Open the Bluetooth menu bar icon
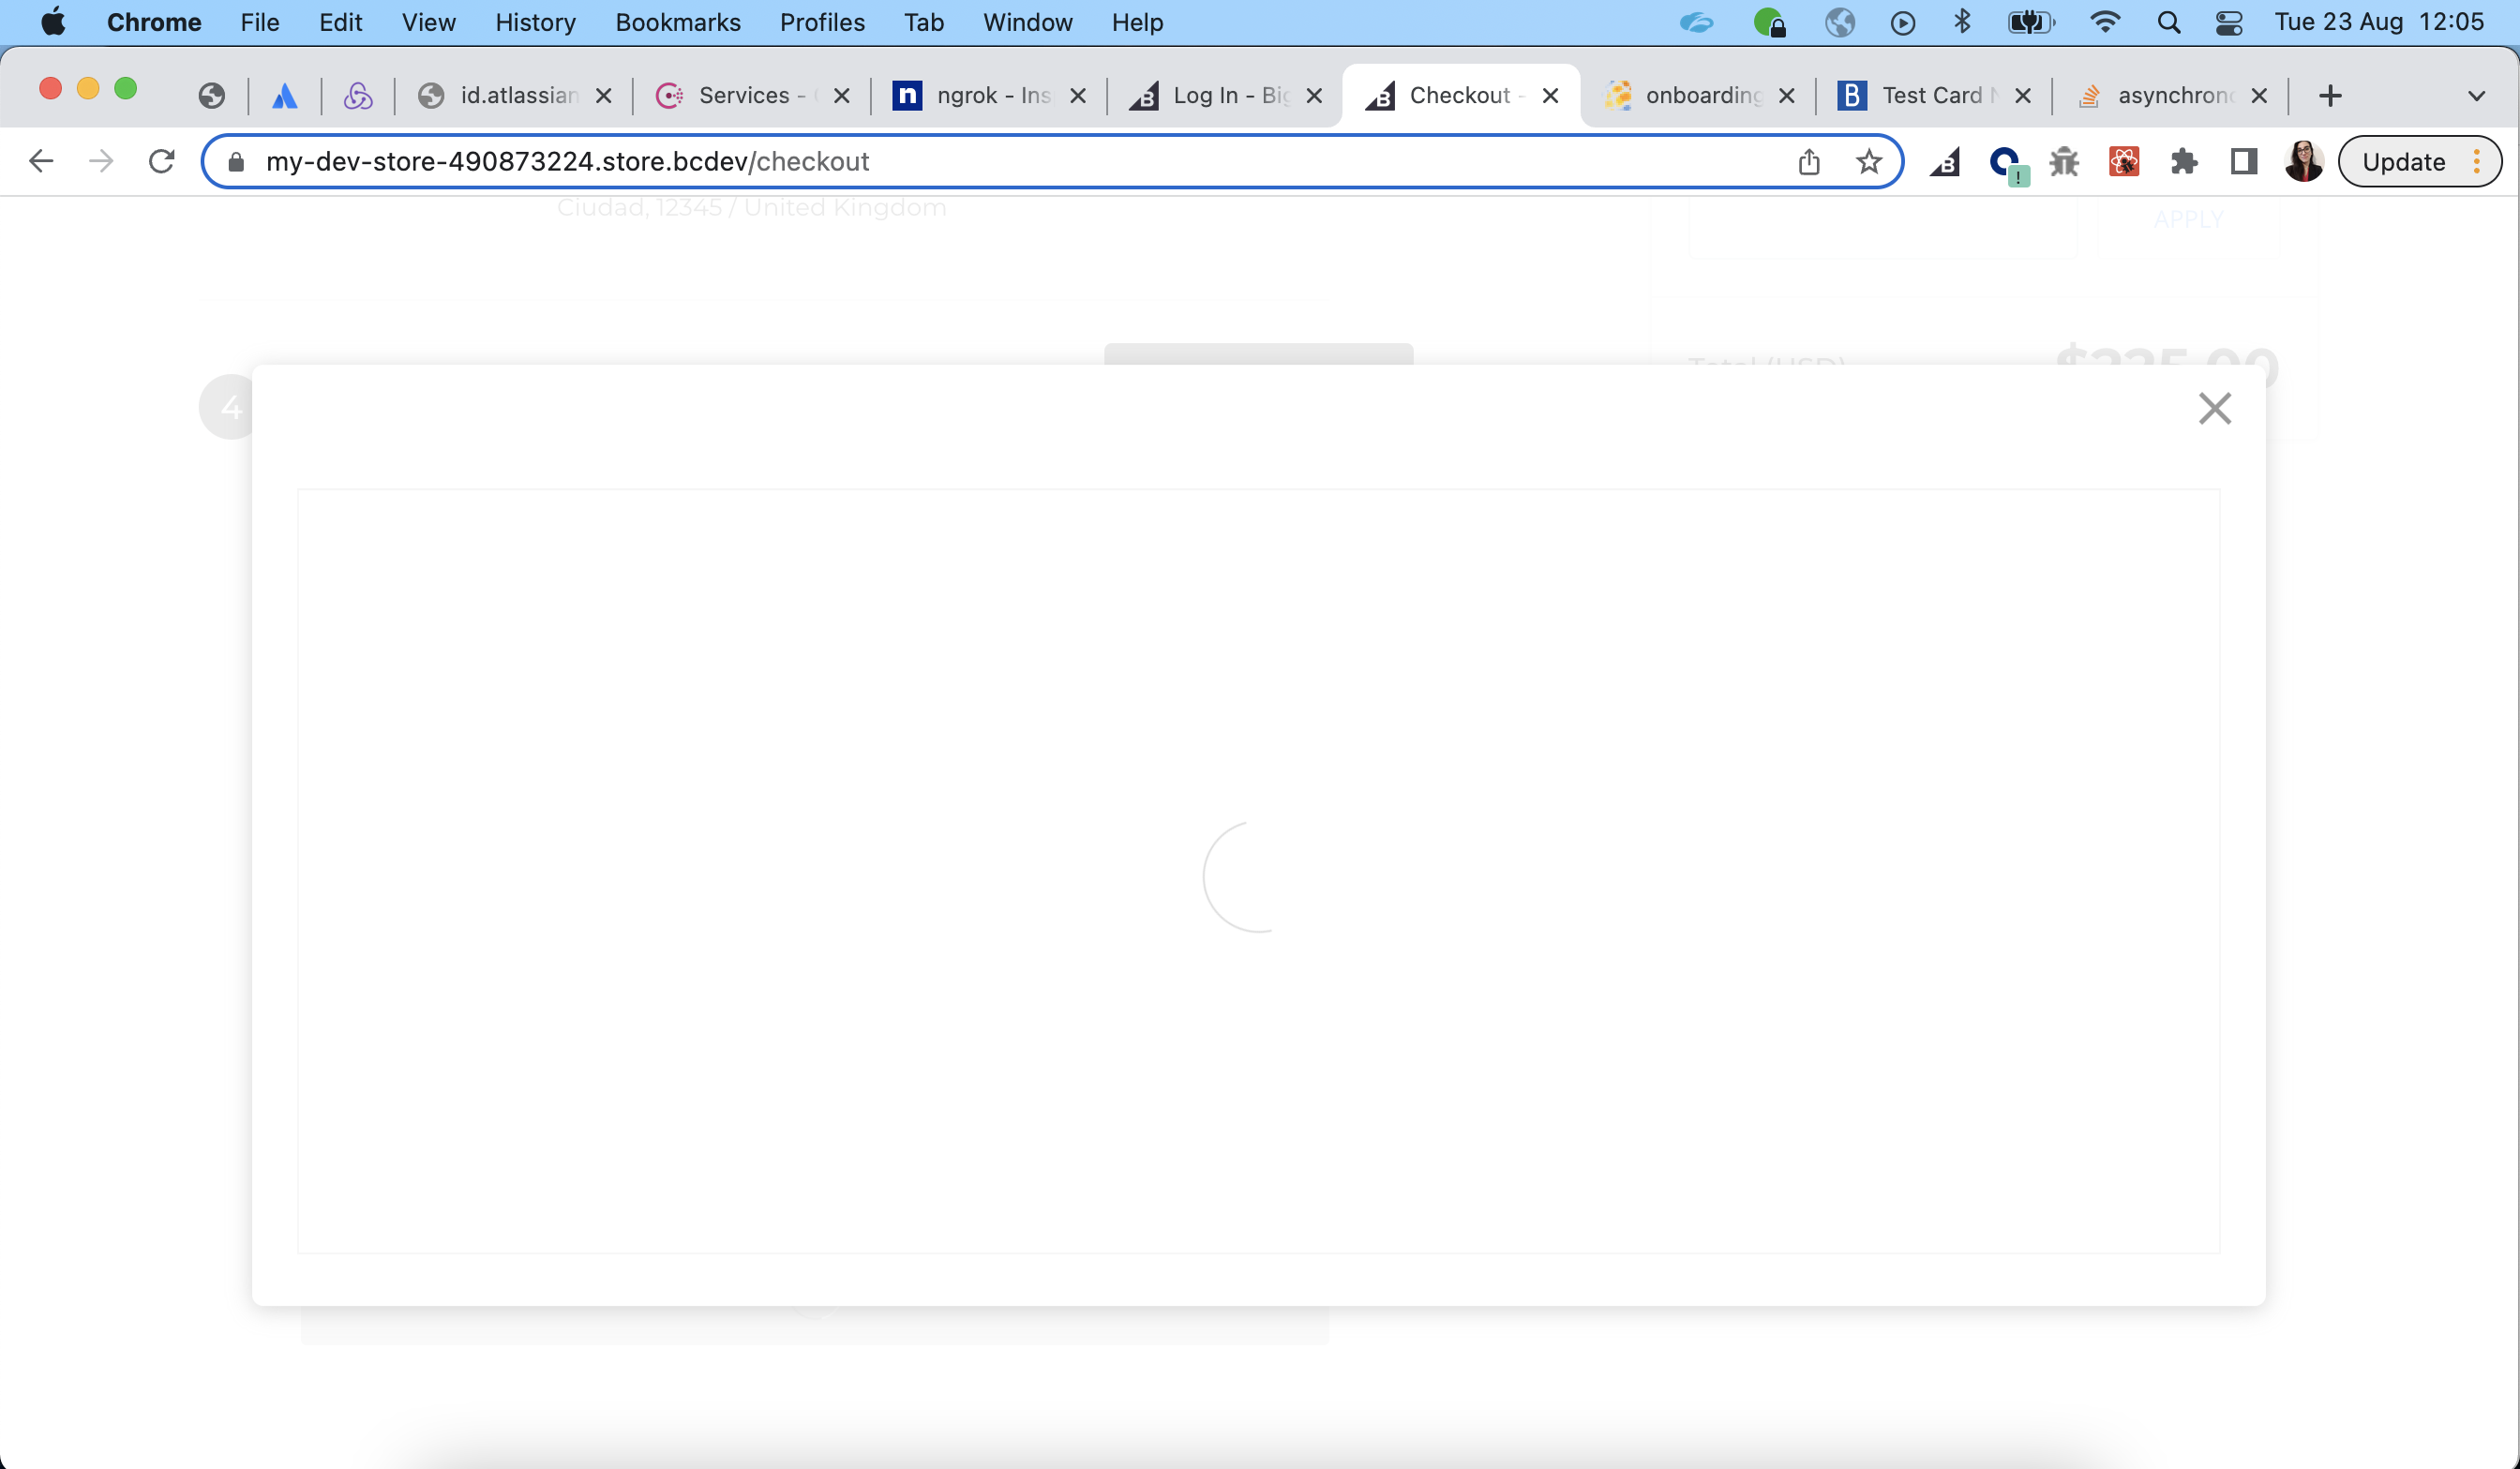 click(x=1962, y=22)
